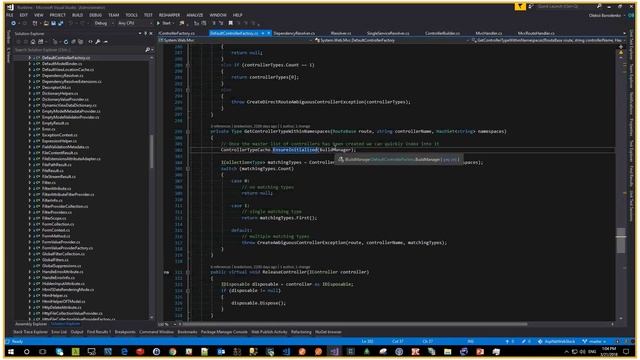Click the Open File toolbar icon
The height and width of the screenshot is (360, 640).
[46, 23]
